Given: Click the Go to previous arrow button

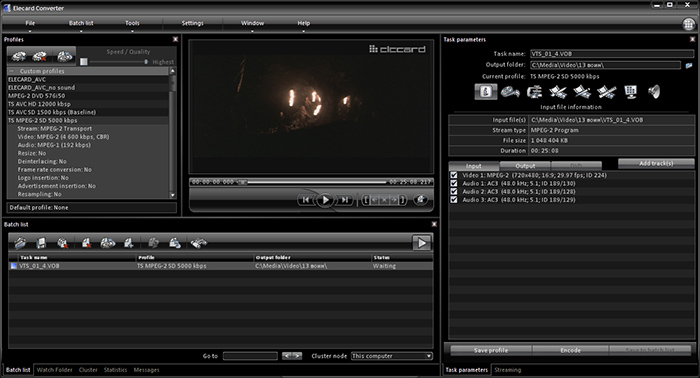Looking at the screenshot, I should [x=287, y=356].
